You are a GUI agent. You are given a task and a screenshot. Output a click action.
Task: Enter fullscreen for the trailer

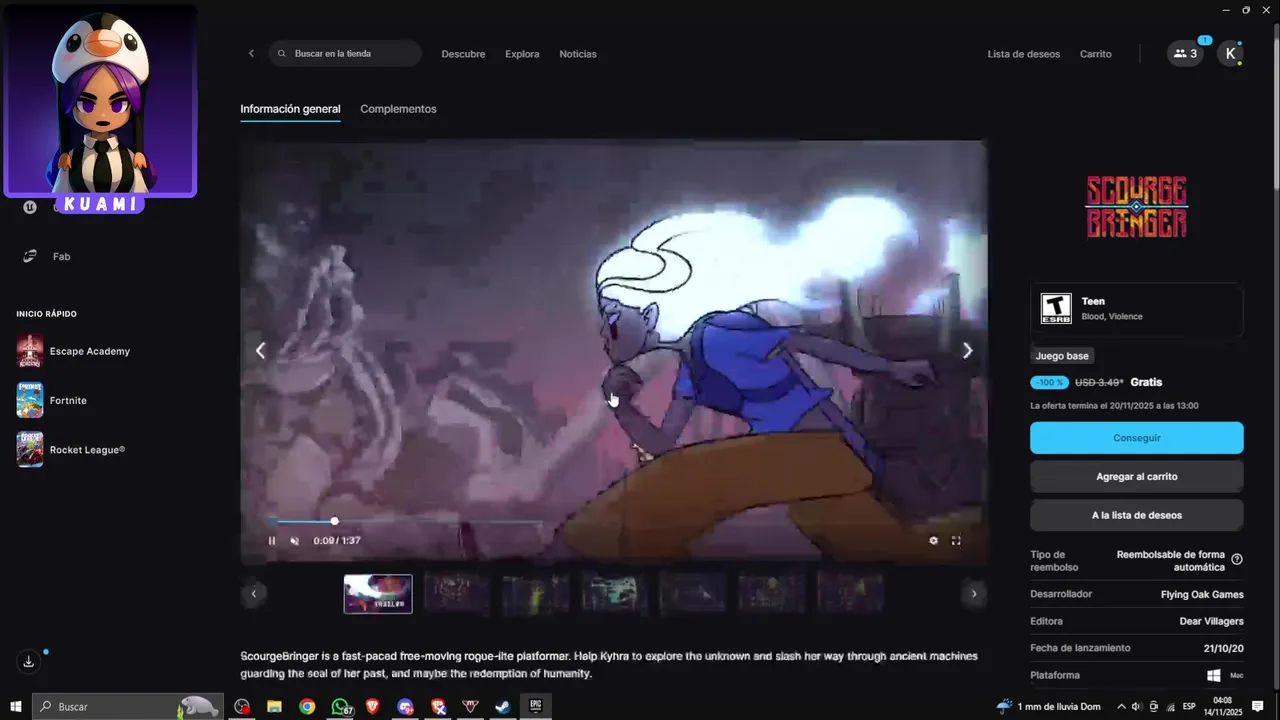click(x=956, y=541)
